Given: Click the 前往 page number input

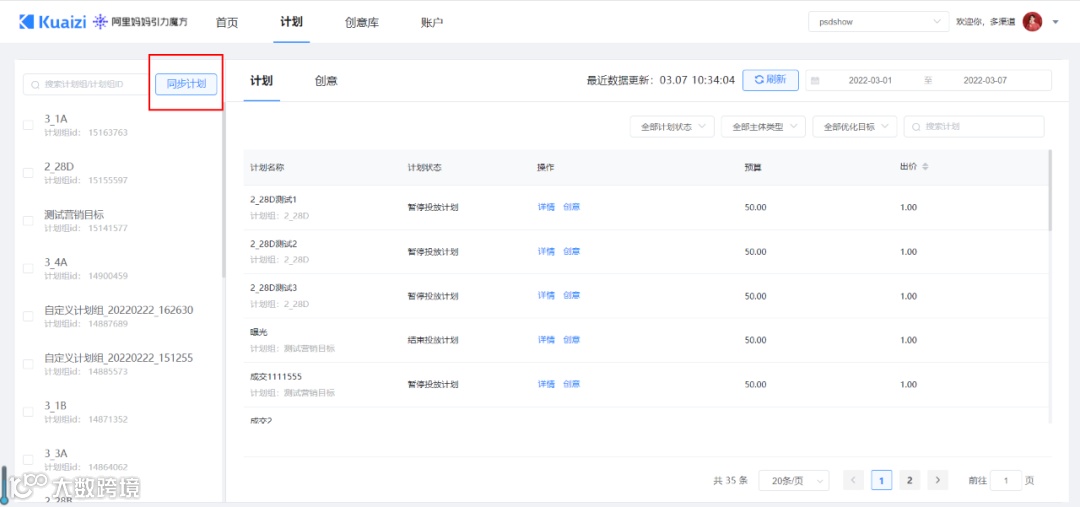Looking at the screenshot, I should pyautogui.click(x=1006, y=481).
